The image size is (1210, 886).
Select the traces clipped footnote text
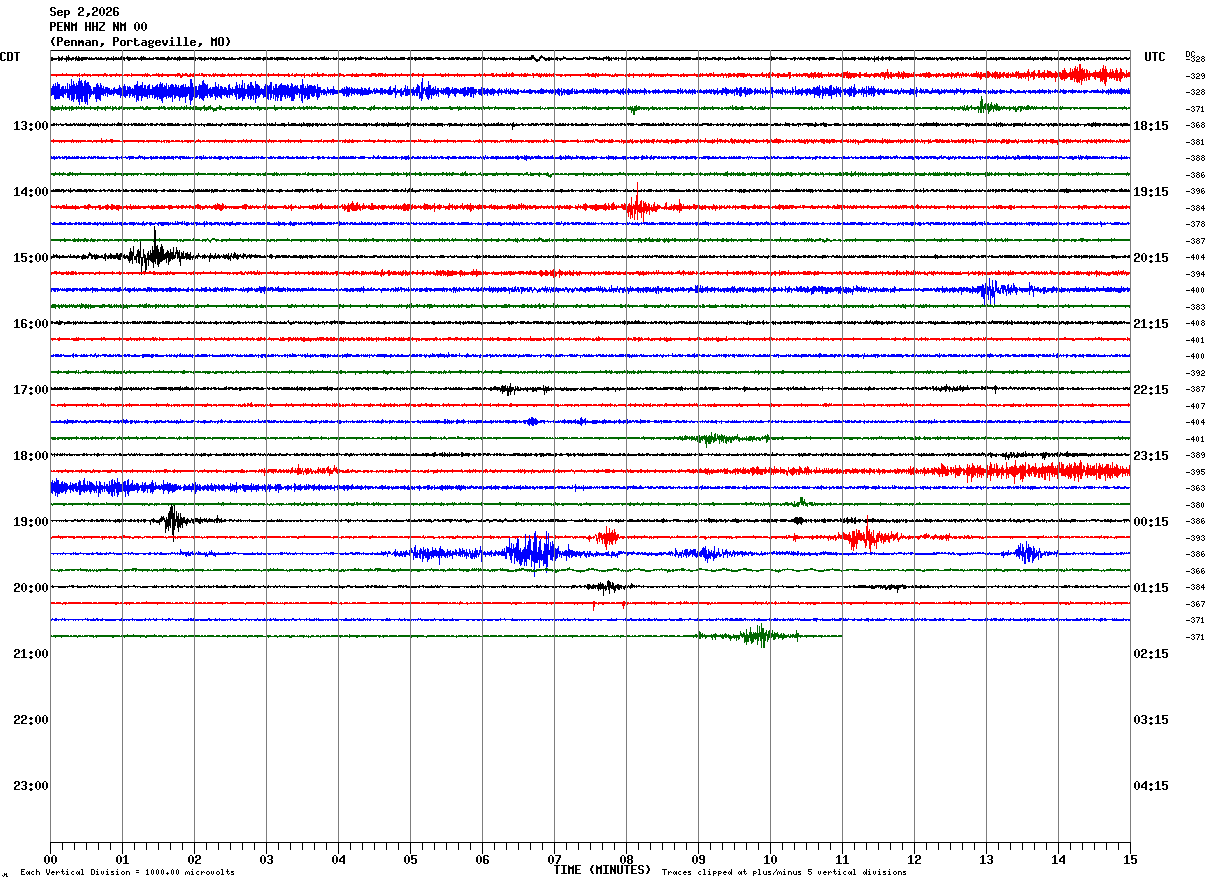pyautogui.click(x=784, y=872)
